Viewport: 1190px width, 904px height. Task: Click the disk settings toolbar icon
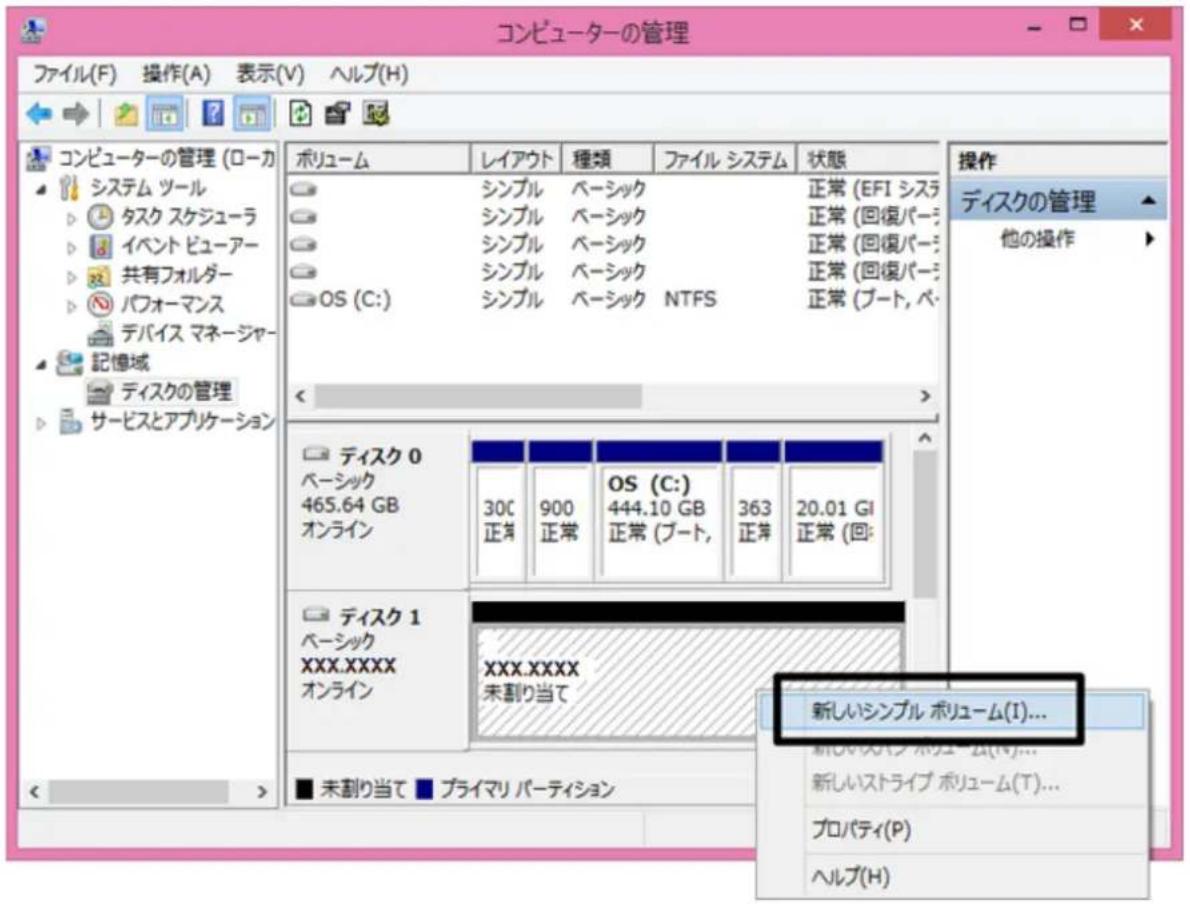click(x=376, y=115)
